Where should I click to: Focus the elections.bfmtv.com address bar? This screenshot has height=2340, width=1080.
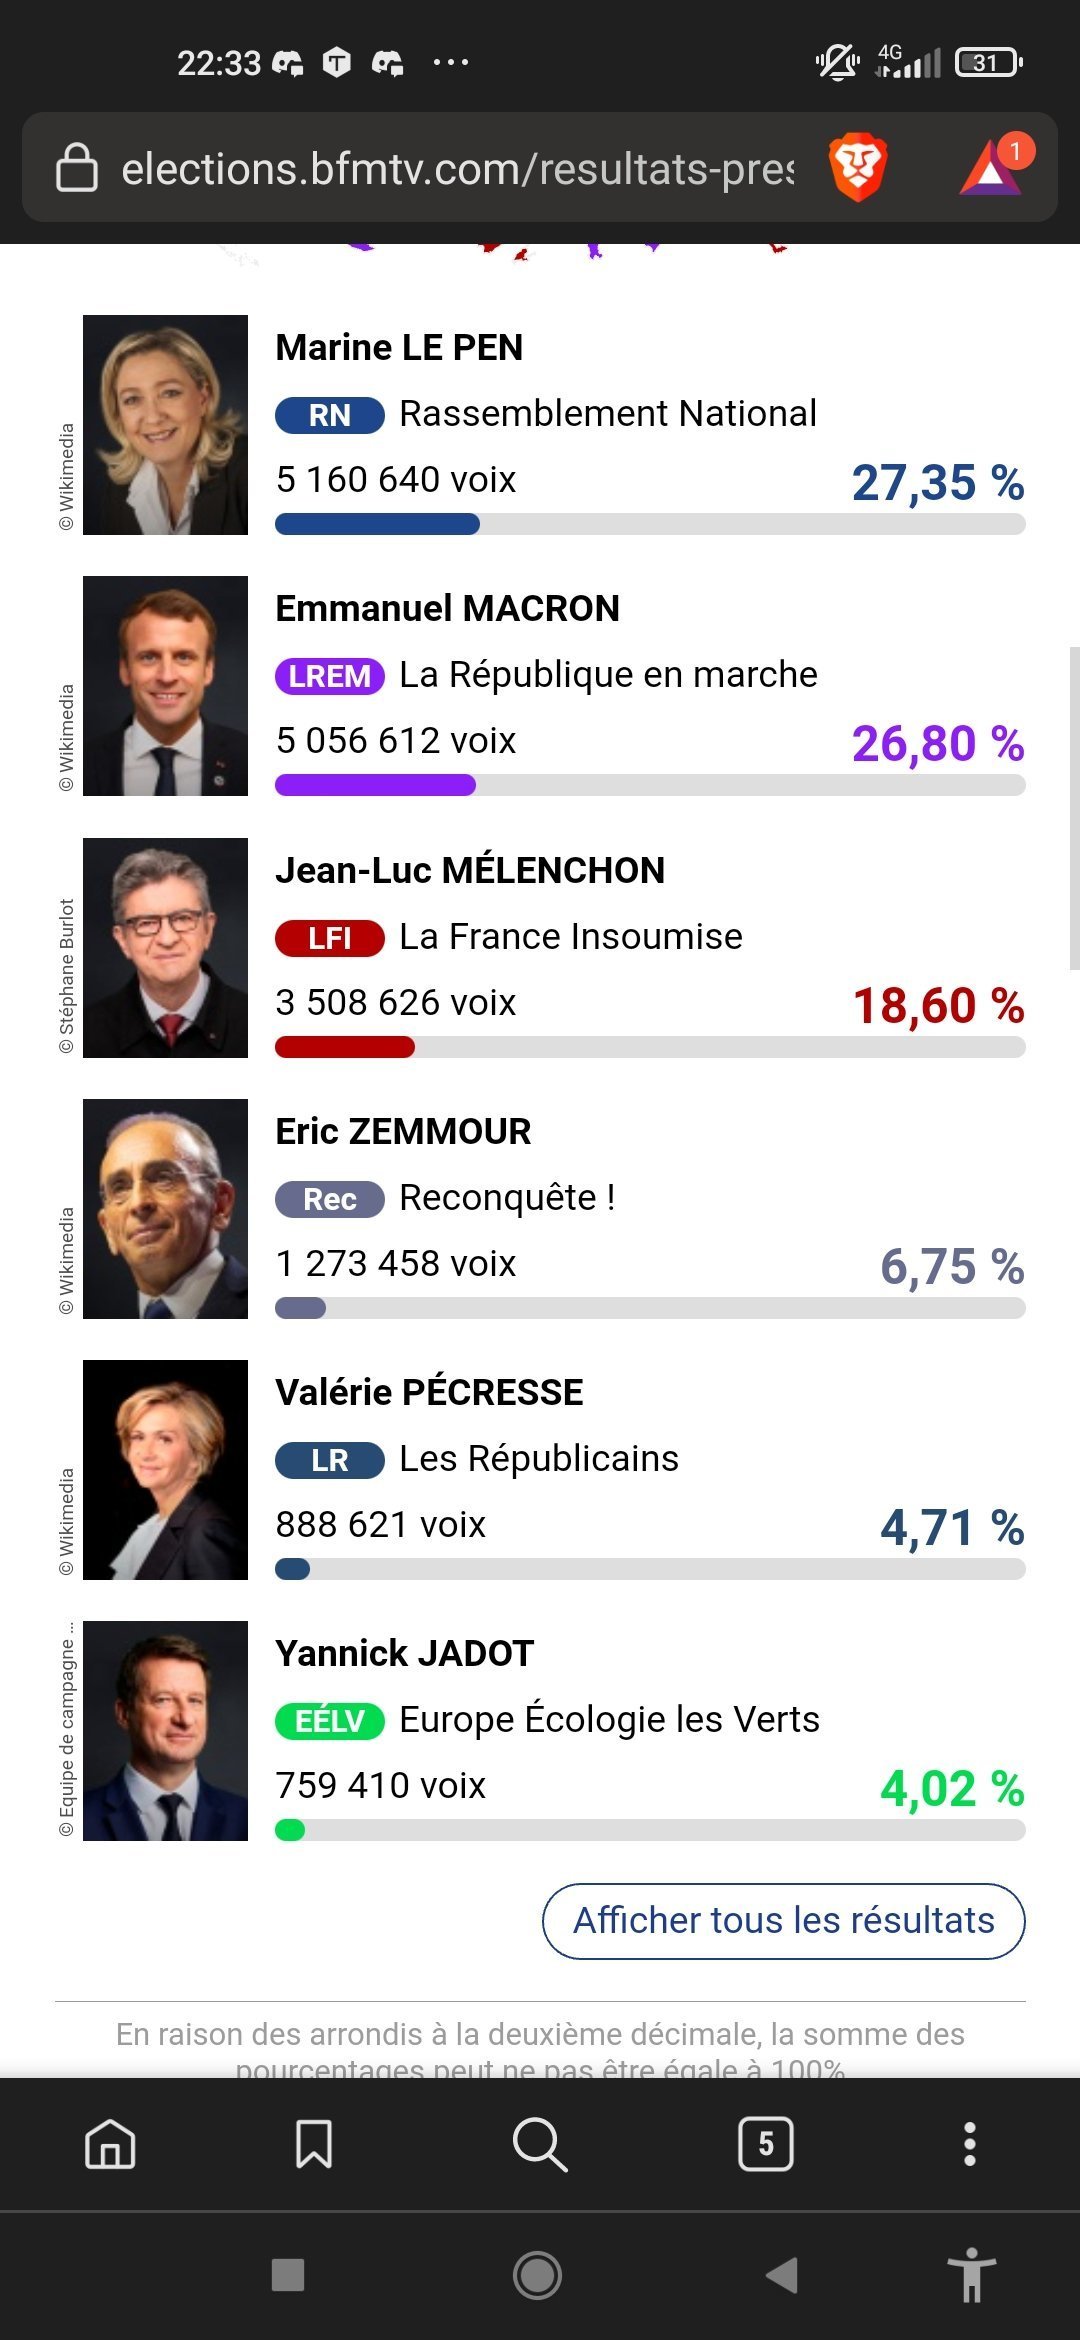457,169
